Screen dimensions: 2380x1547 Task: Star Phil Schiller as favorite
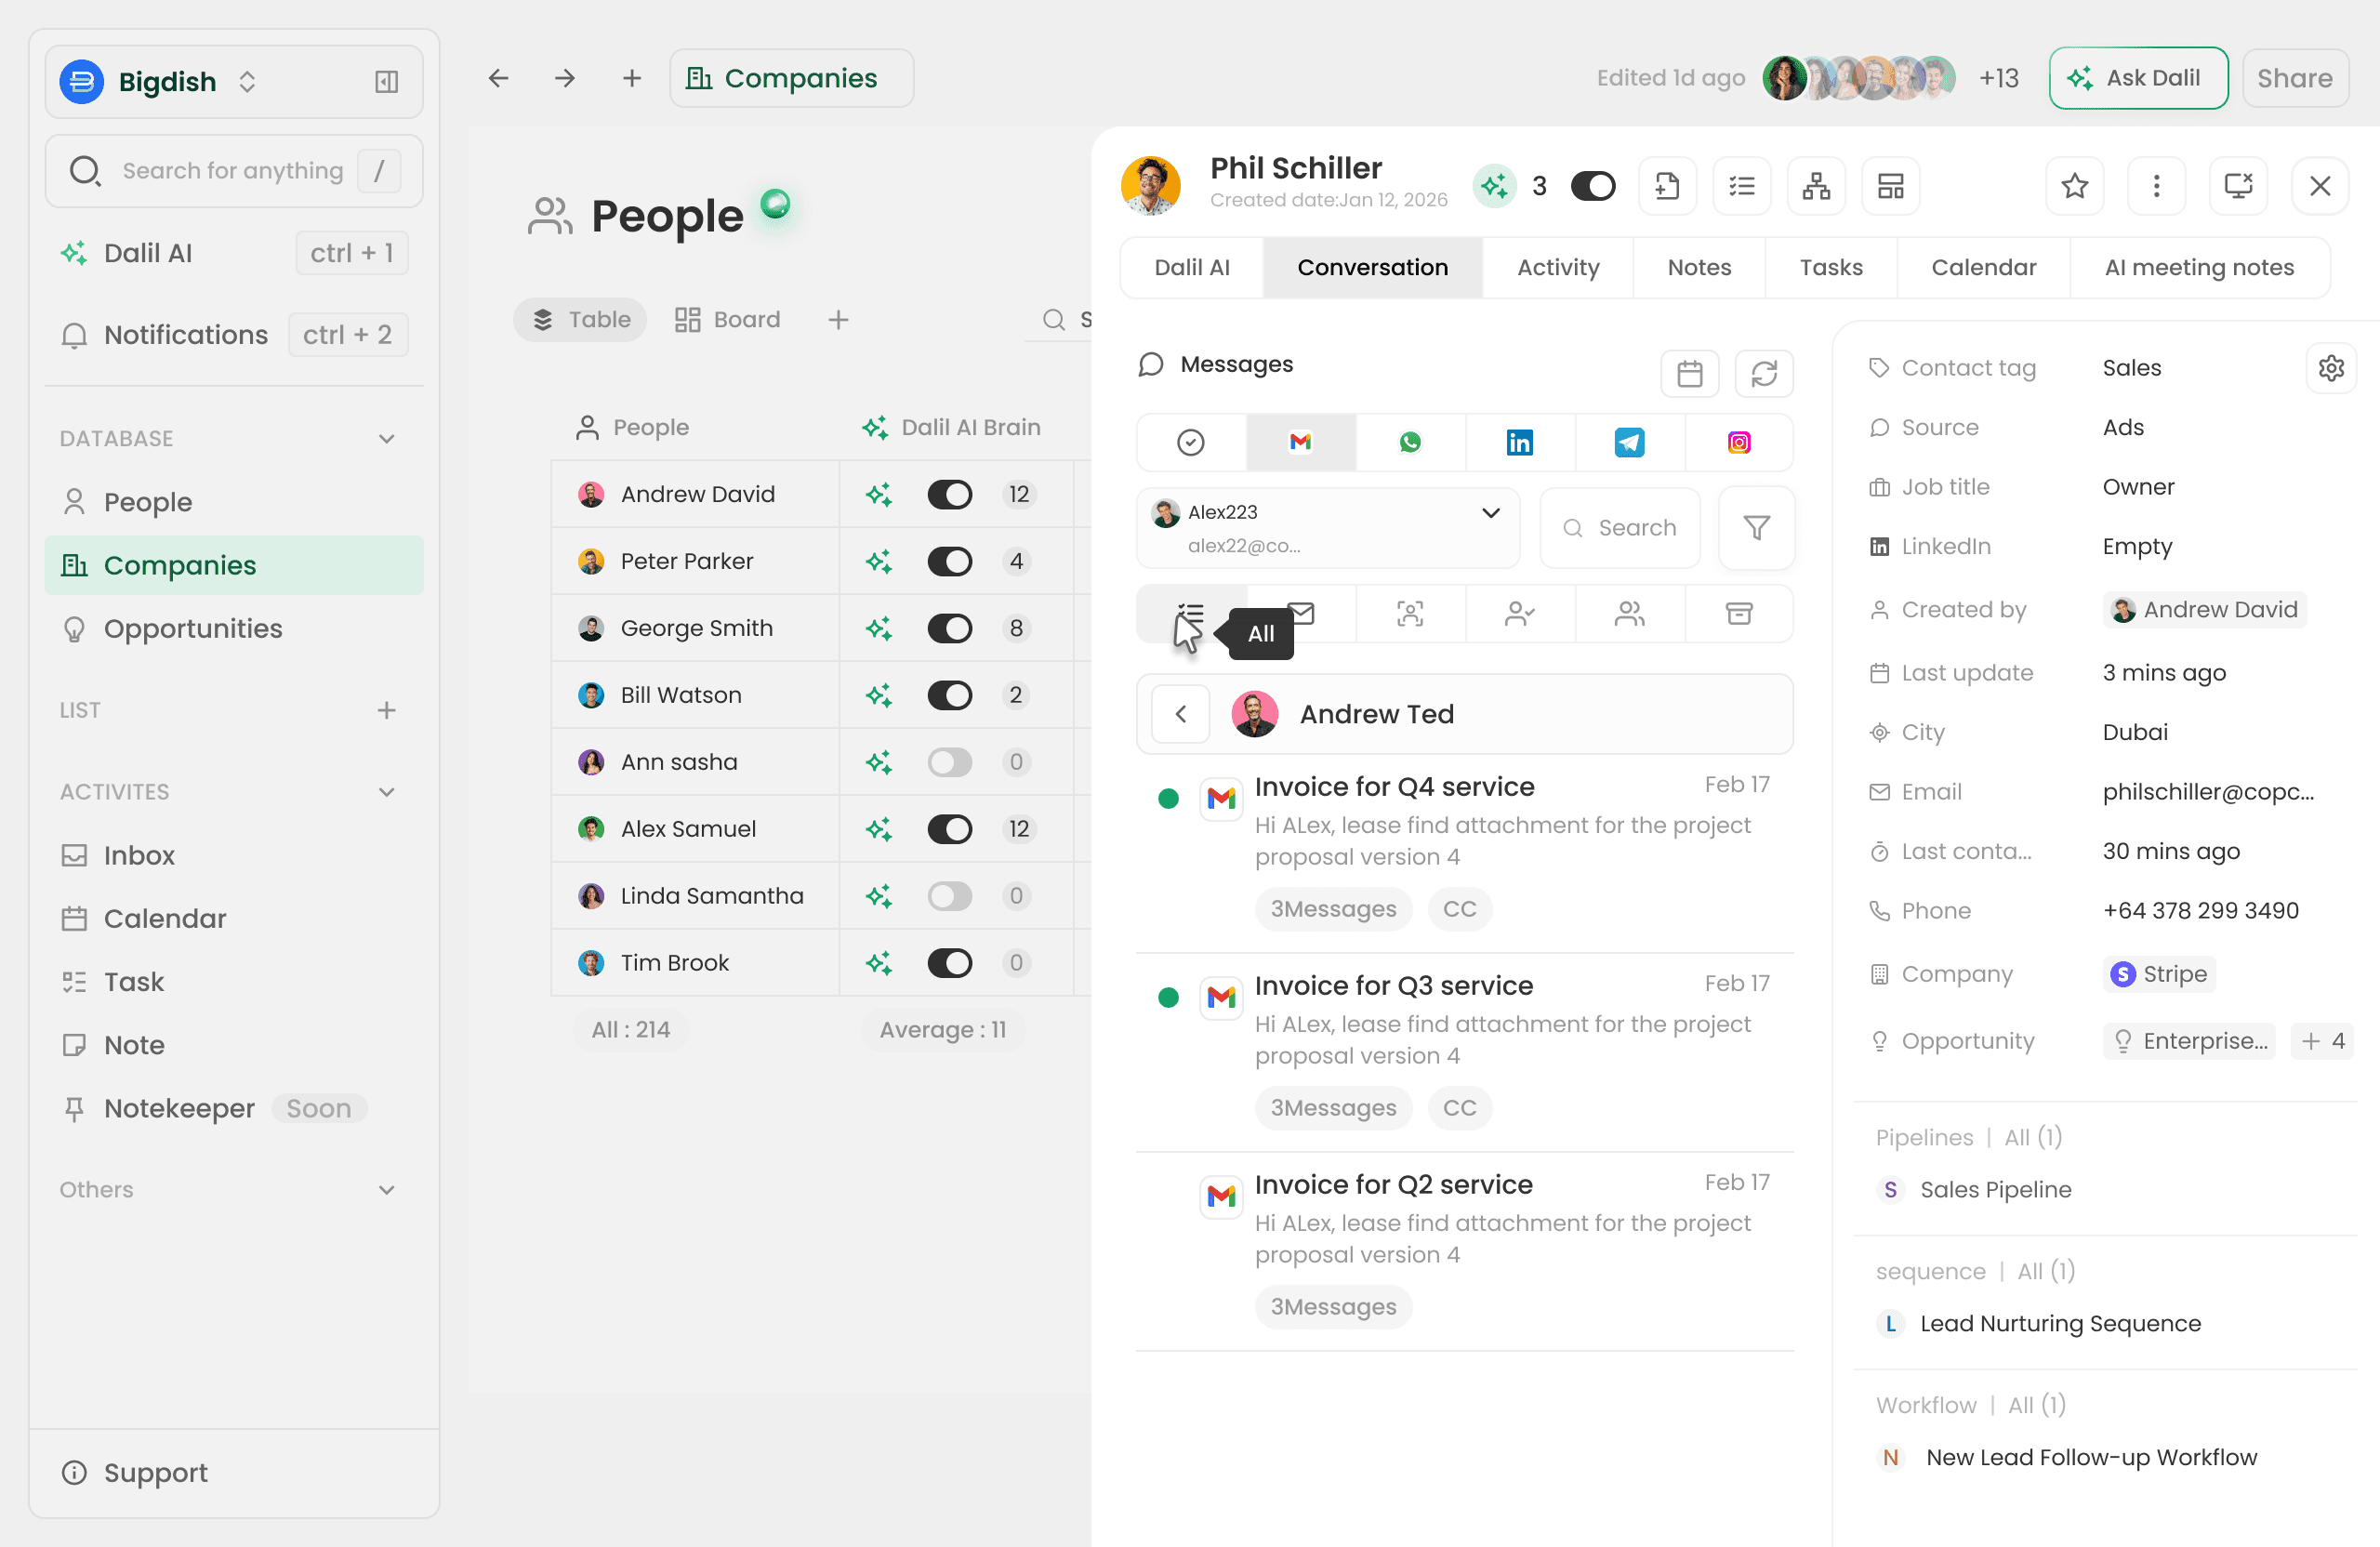pyautogui.click(x=2074, y=186)
